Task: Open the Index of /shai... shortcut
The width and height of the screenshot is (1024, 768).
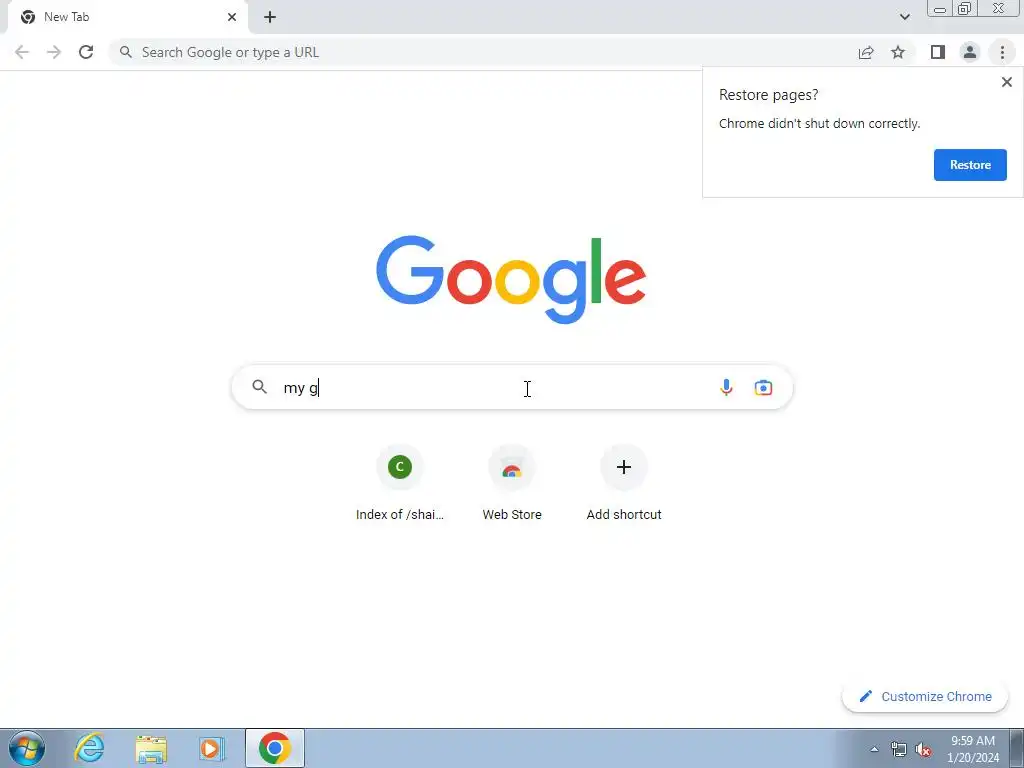Action: tap(400, 483)
